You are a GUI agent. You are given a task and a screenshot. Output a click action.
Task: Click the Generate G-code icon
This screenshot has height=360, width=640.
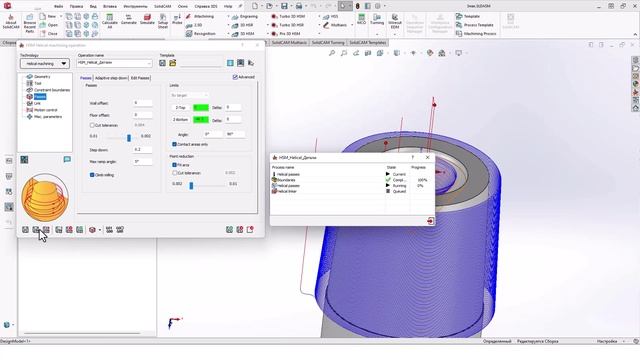click(x=129, y=20)
